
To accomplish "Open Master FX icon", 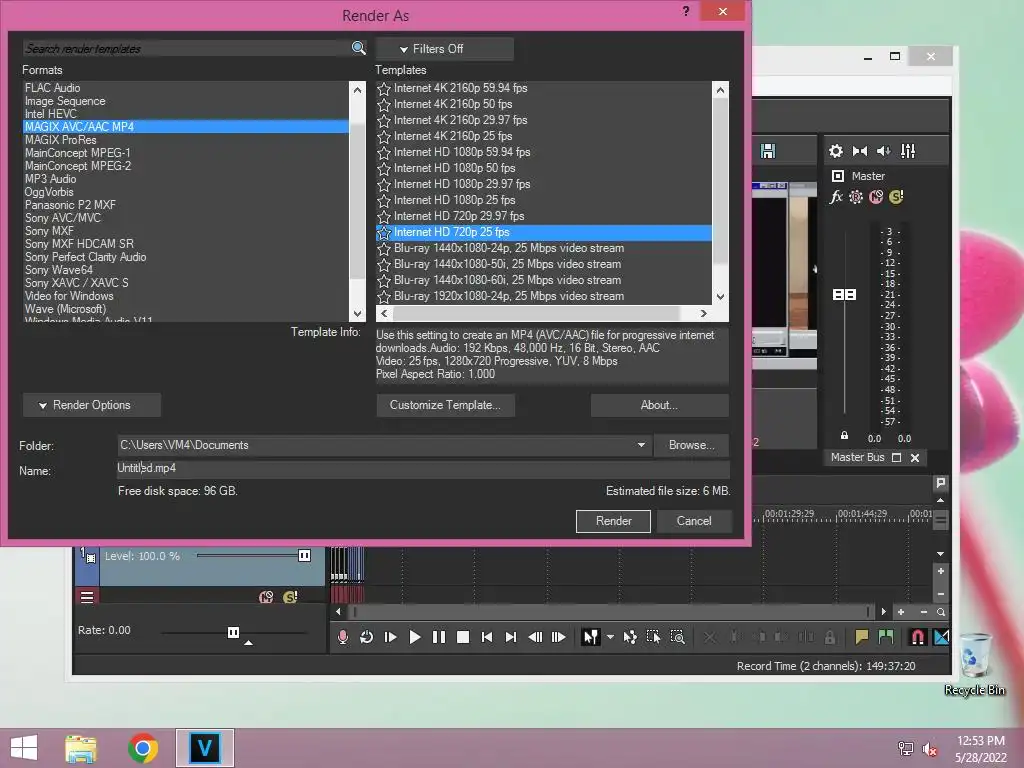I will (x=836, y=197).
